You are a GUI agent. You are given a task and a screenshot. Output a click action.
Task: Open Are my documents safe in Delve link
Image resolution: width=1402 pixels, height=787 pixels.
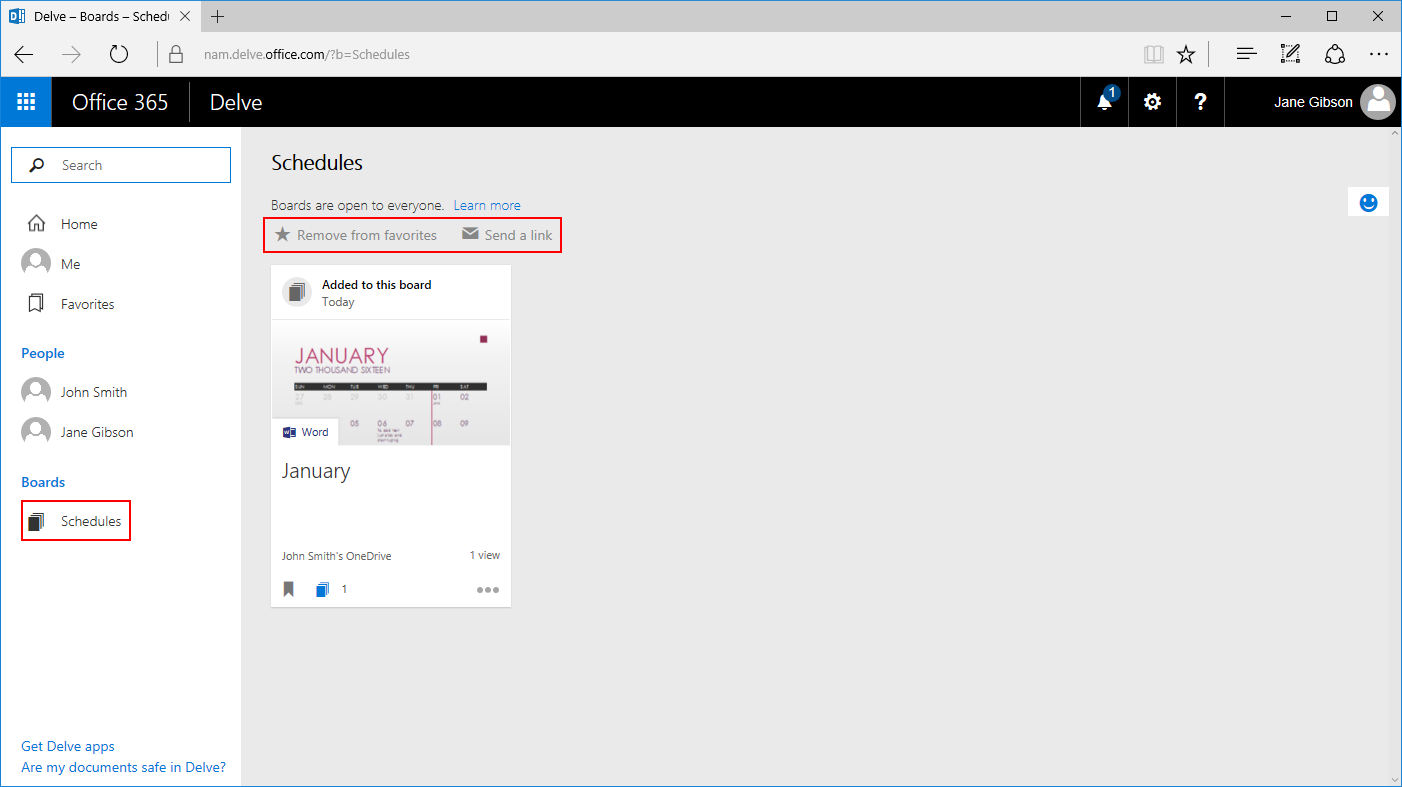(124, 767)
